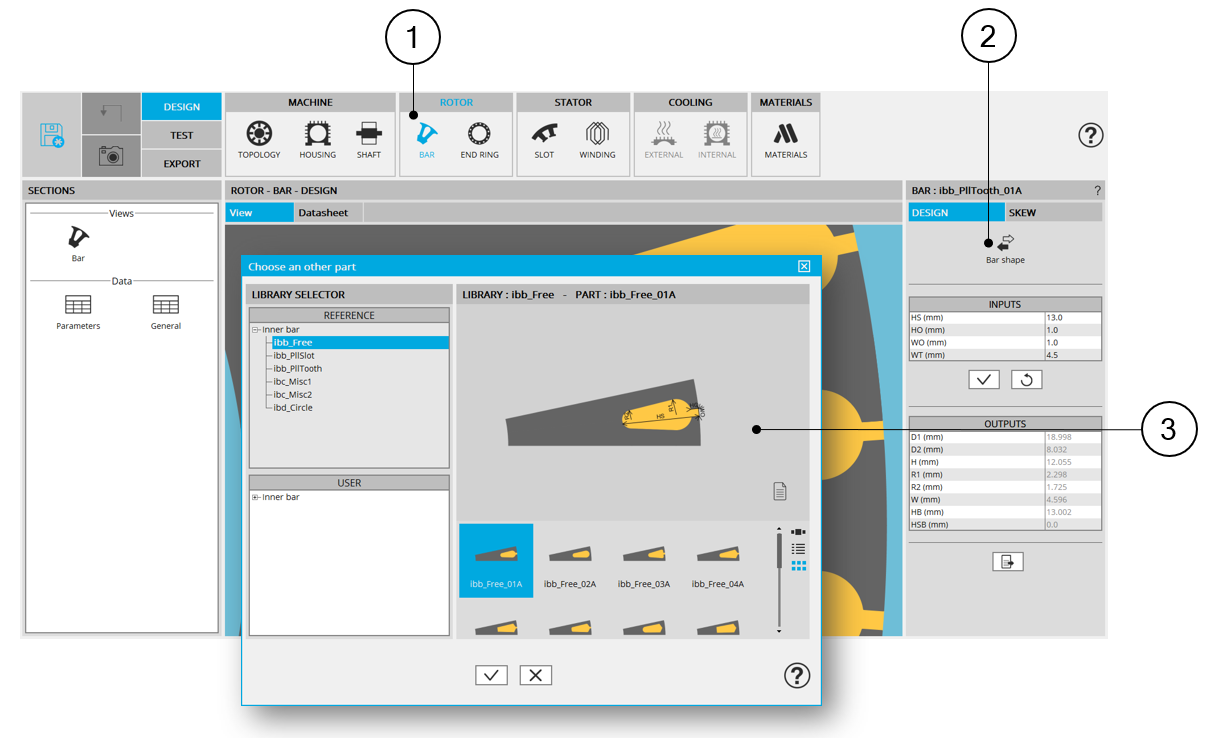Screen dimensions: 1215x738
Task: Open the SKEW tab
Action: pos(1022,213)
